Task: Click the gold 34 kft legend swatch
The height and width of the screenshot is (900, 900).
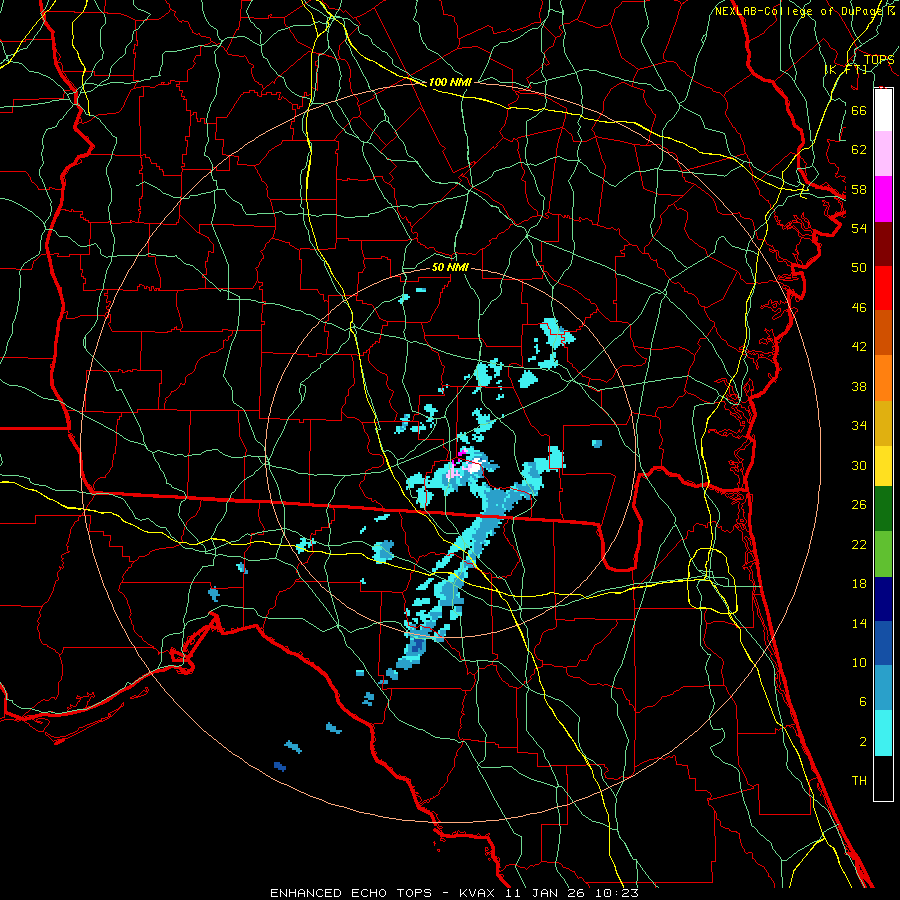Action: tap(883, 423)
